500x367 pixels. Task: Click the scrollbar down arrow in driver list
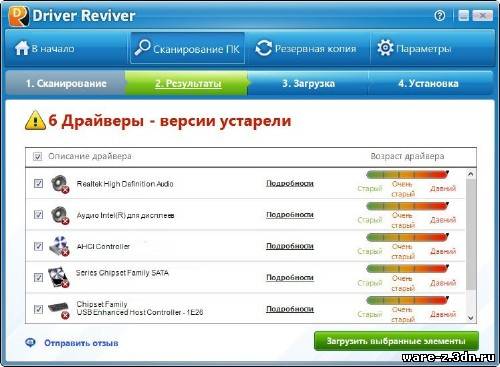pos(471,318)
